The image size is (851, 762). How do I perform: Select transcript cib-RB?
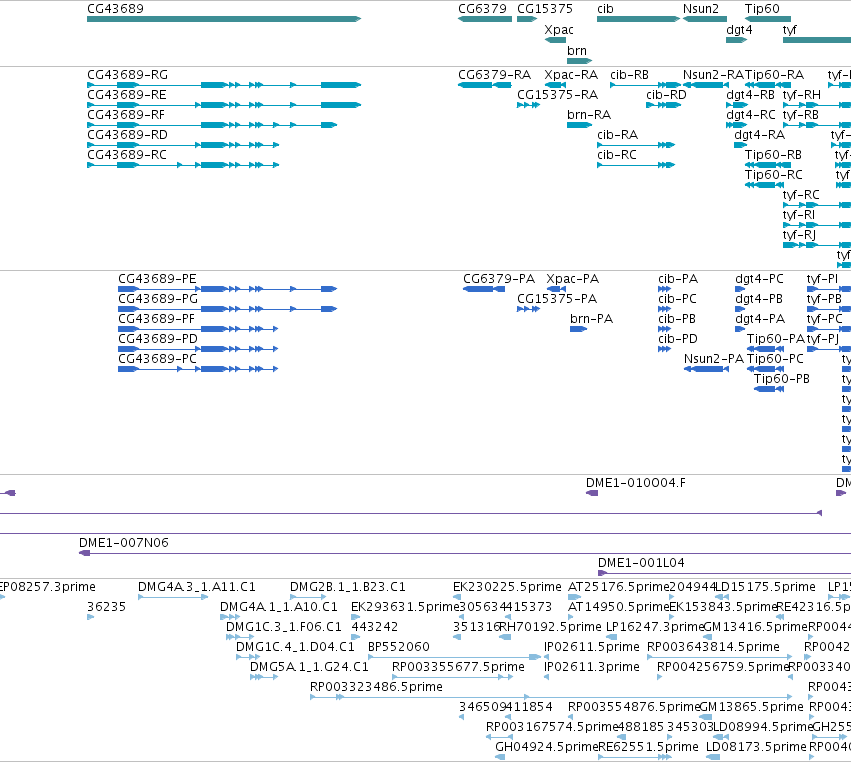coord(645,85)
